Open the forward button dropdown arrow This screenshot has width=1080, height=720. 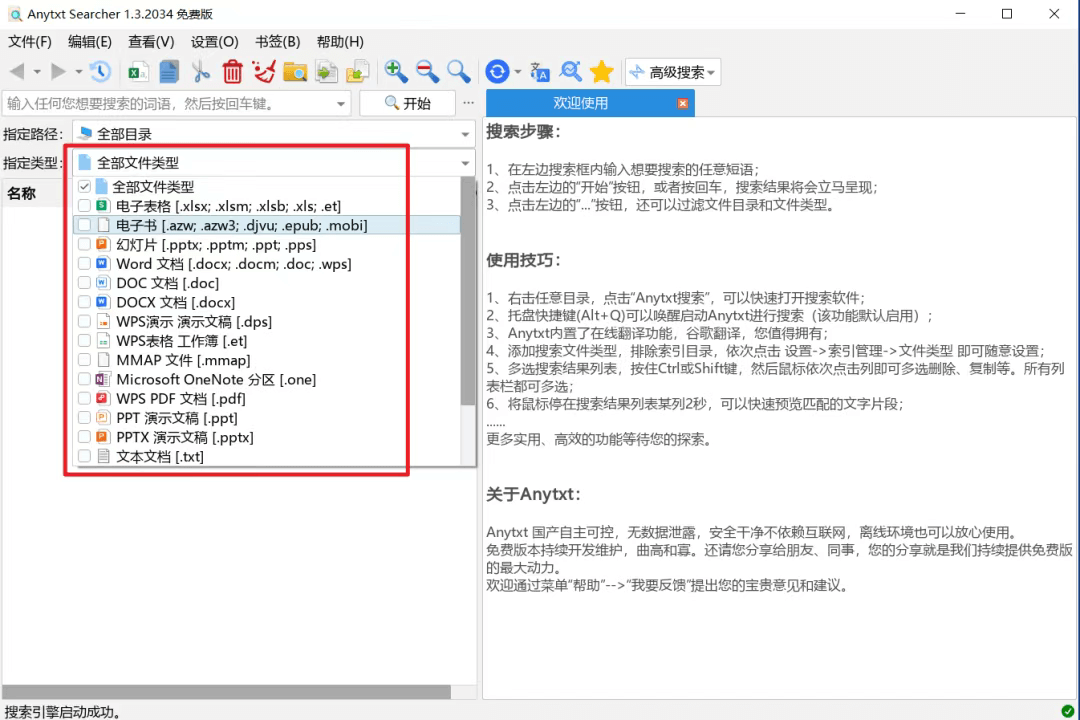(x=79, y=72)
